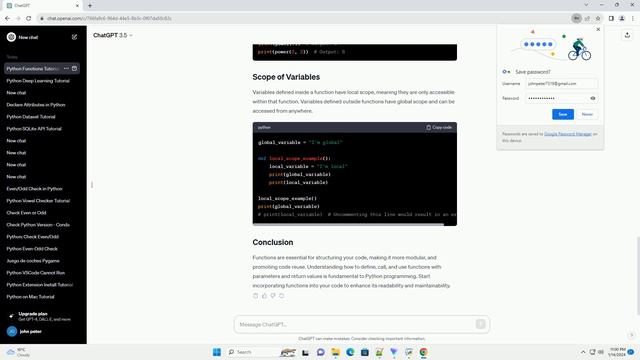Open Microsoft Edge from the taskbar
Image resolution: width=640 pixels, height=360 pixels.
click(350, 352)
